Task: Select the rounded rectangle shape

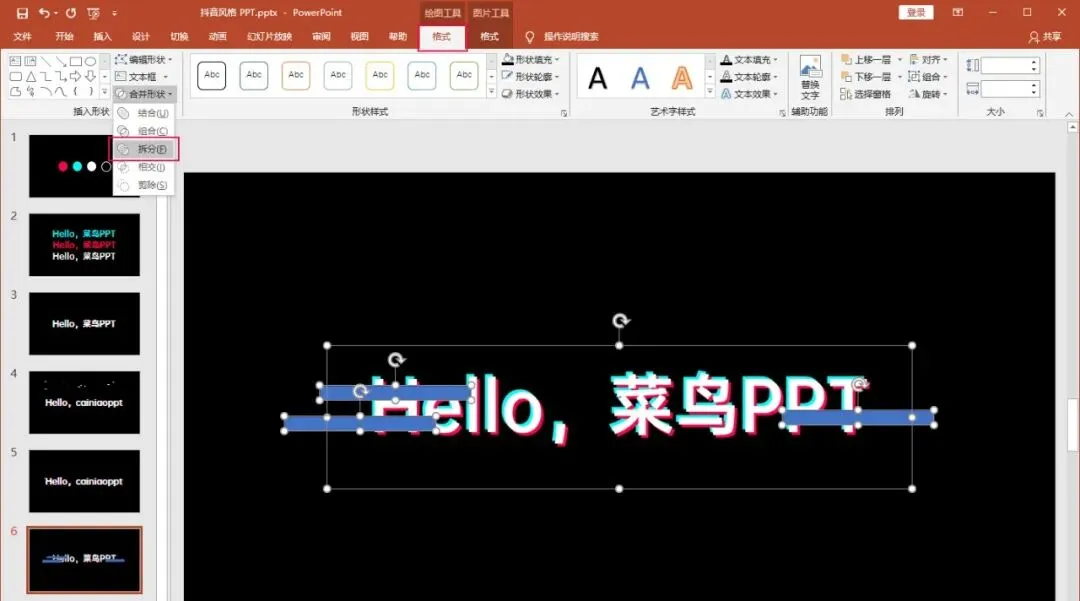Action: pyautogui.click(x=15, y=76)
